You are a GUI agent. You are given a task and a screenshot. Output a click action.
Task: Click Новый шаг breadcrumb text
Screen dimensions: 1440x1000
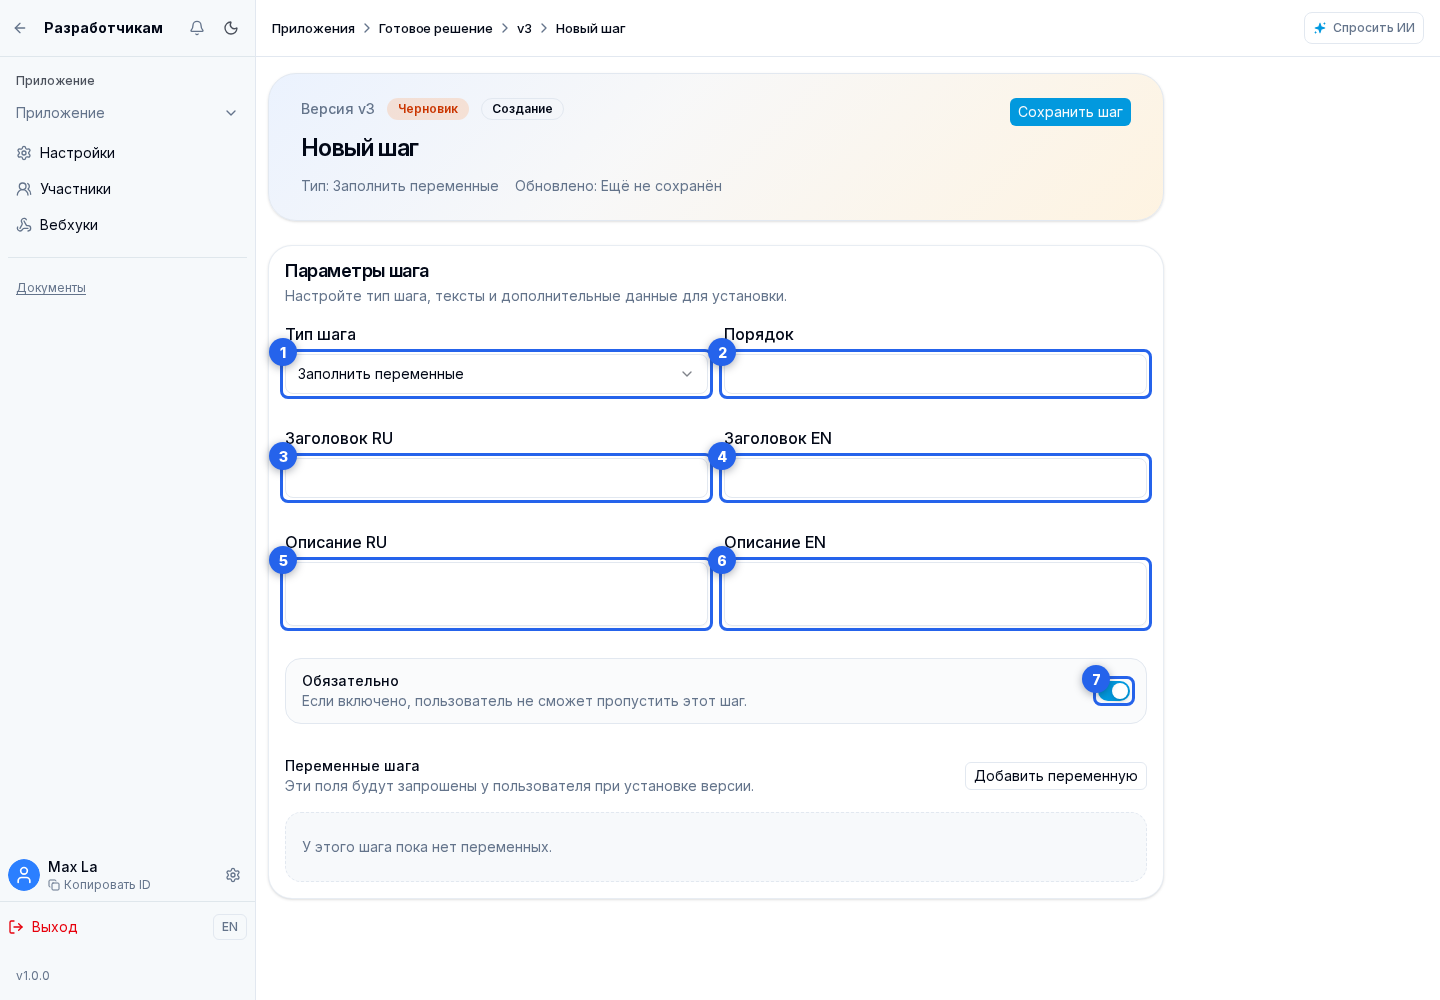click(591, 28)
